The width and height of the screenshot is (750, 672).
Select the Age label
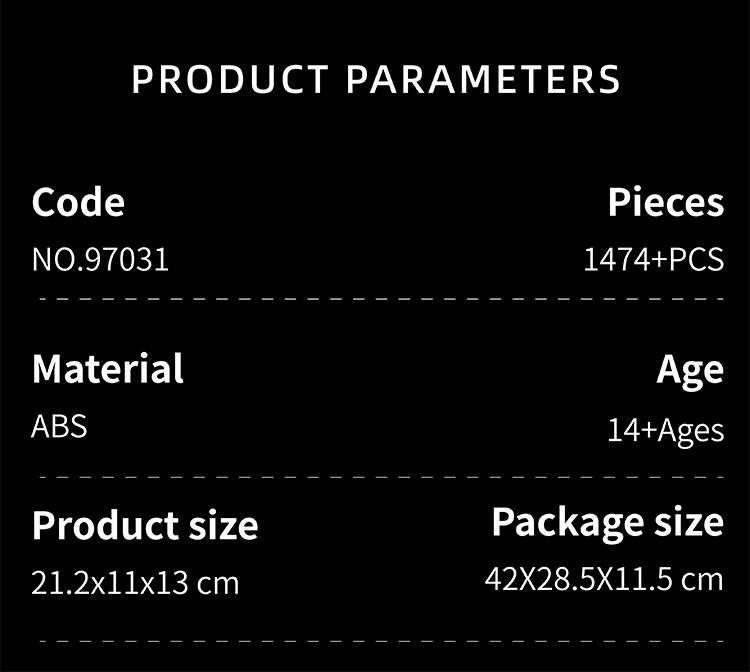tap(690, 371)
